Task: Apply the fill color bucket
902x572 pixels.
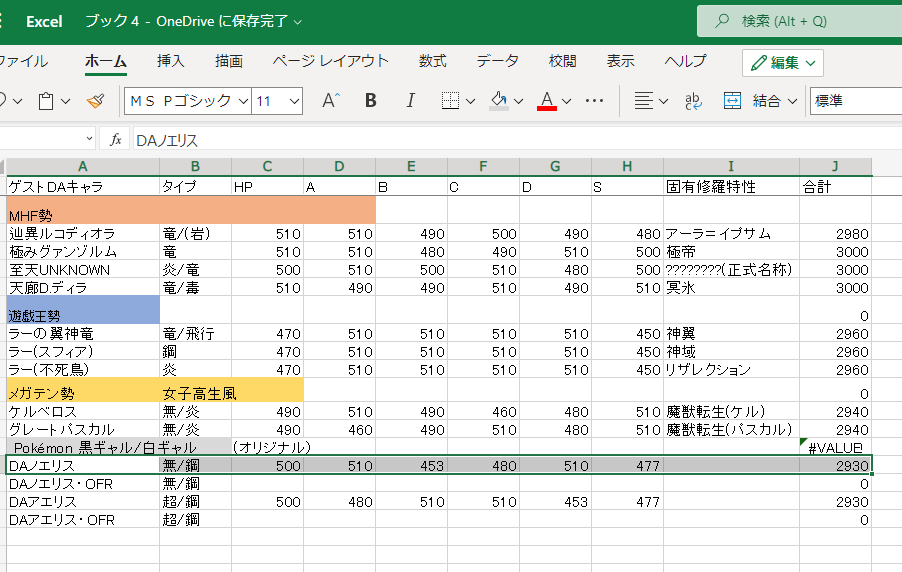Action: [498, 101]
